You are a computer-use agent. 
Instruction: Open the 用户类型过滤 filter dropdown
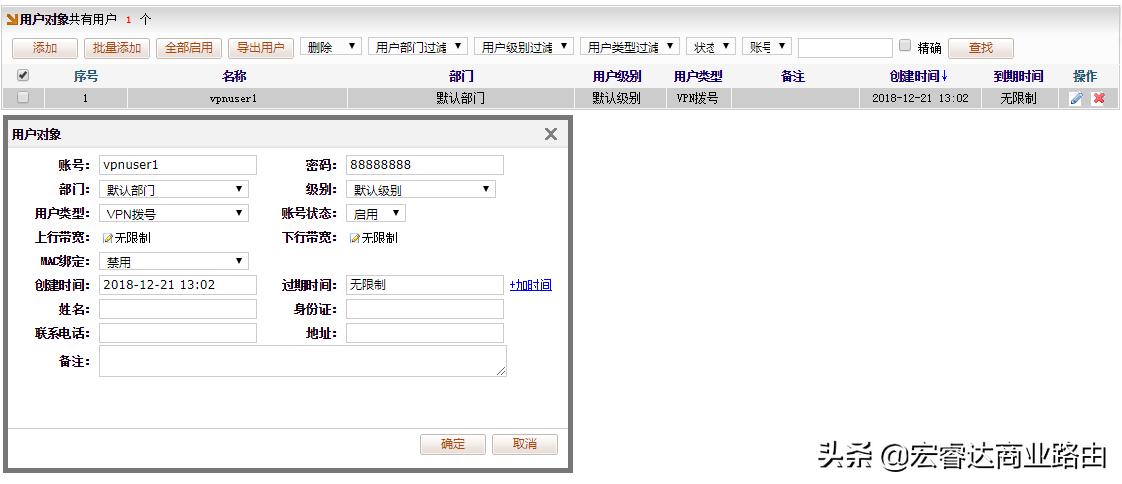point(630,47)
